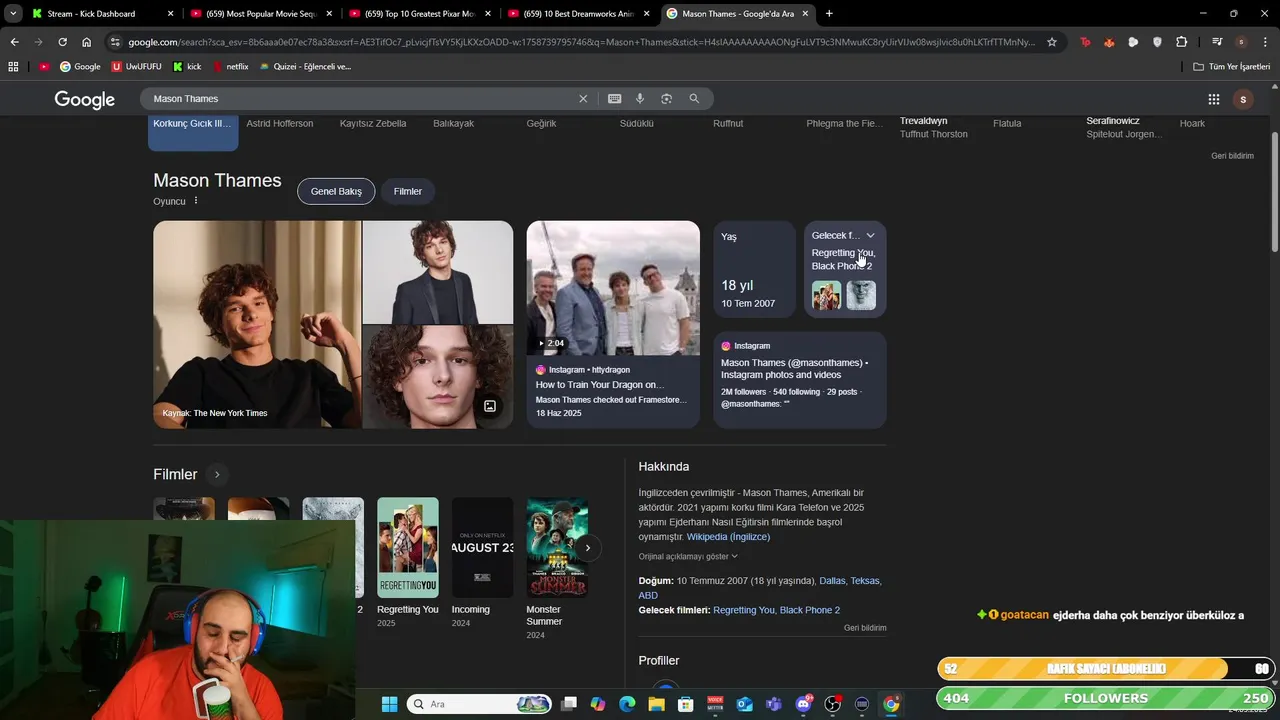The height and width of the screenshot is (720, 1280).
Task: Open File Explorer from the taskbar
Action: 656,704
